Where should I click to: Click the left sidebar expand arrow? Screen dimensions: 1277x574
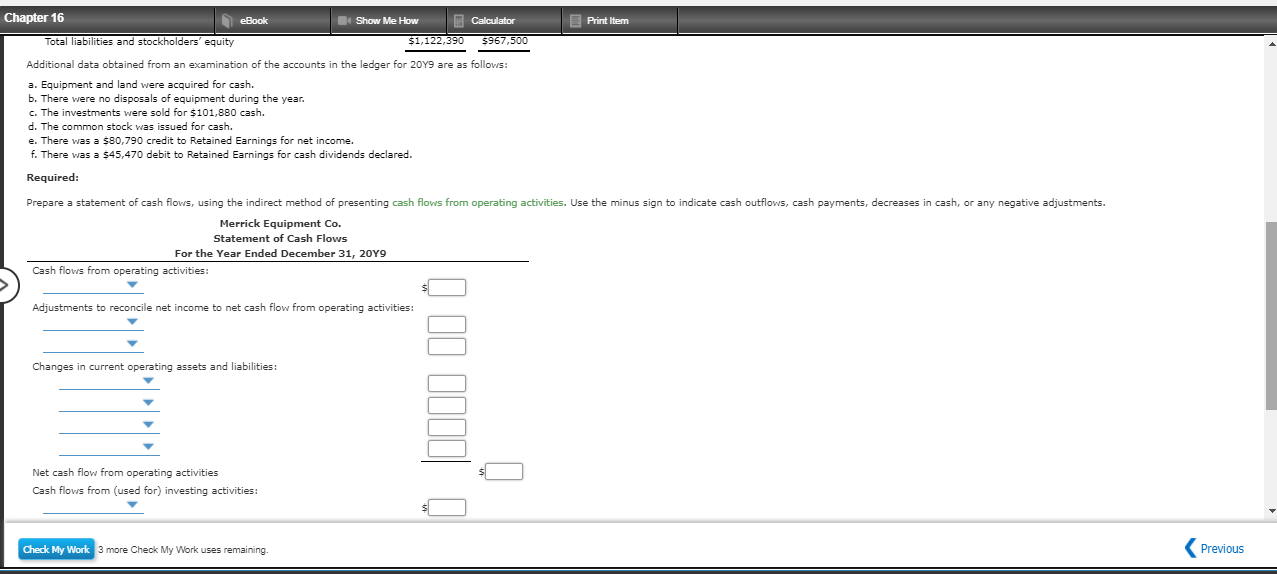tap(4, 285)
